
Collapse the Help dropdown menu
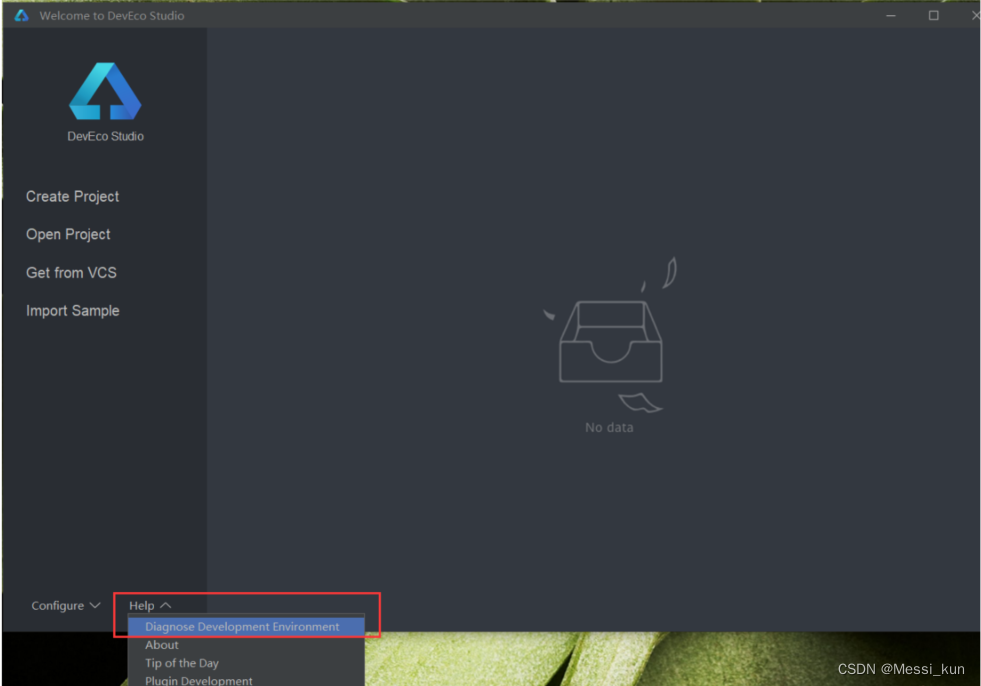(150, 606)
